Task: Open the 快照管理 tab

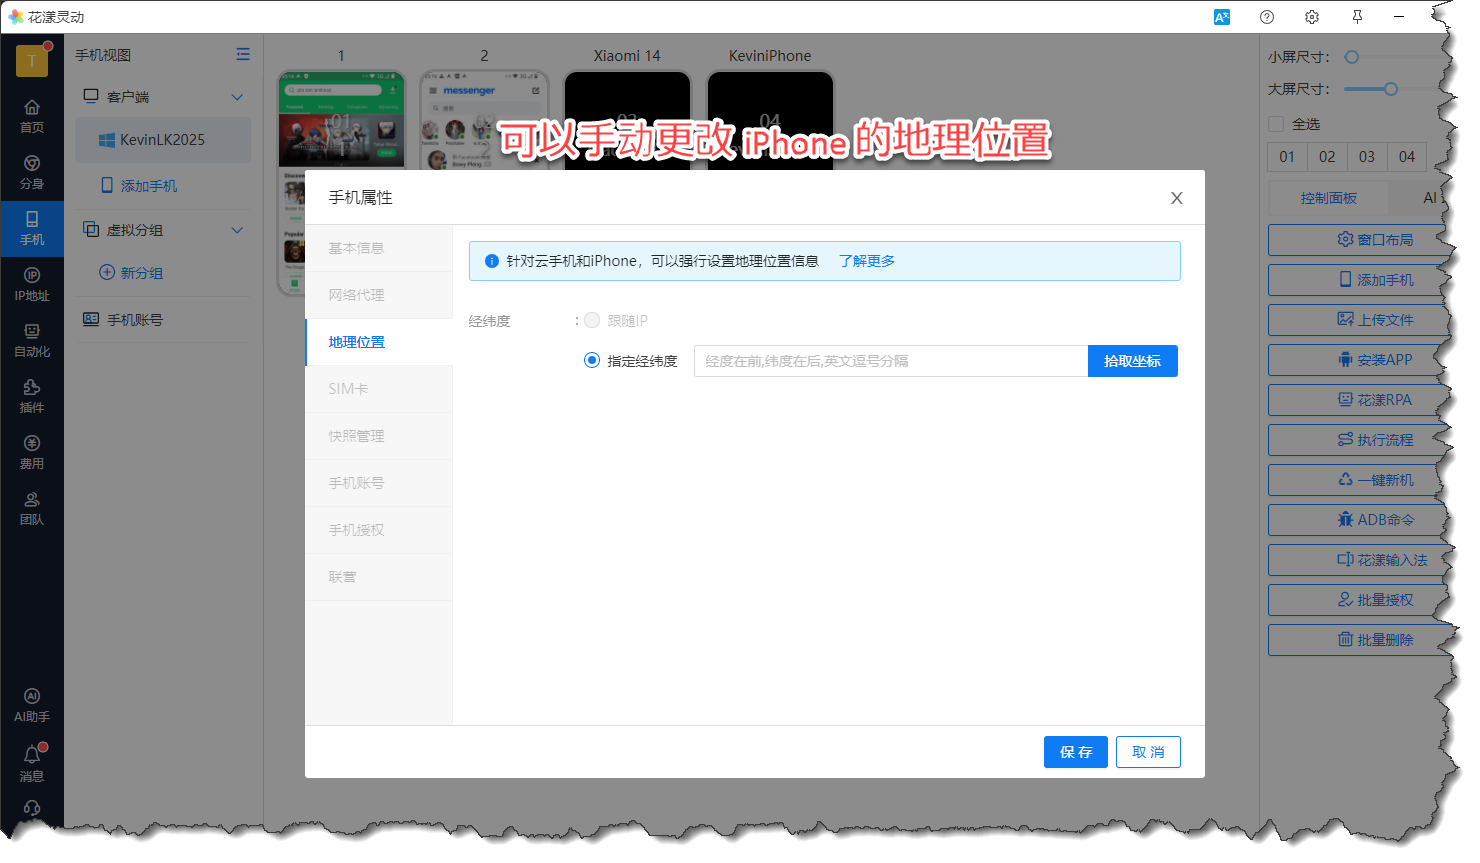Action: (x=379, y=436)
